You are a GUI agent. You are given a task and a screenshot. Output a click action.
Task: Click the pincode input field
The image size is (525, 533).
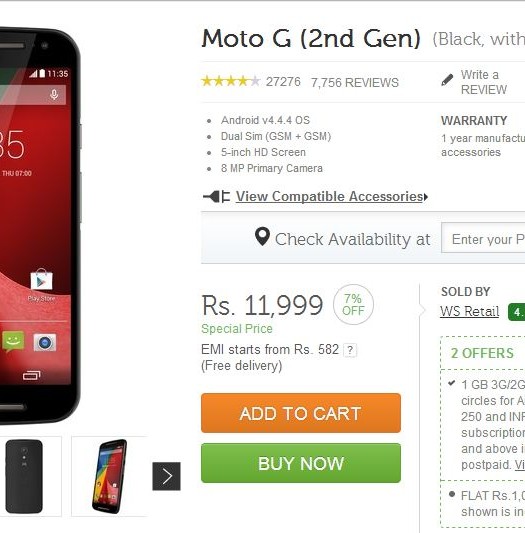[x=483, y=238]
